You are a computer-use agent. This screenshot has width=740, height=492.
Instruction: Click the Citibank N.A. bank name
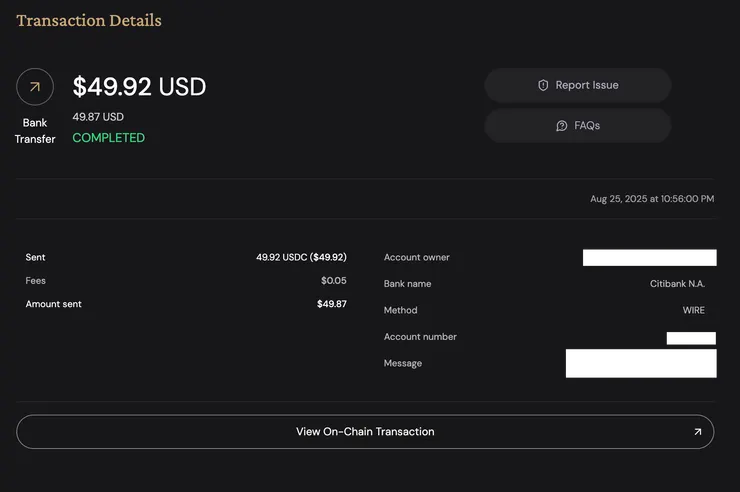pos(677,284)
